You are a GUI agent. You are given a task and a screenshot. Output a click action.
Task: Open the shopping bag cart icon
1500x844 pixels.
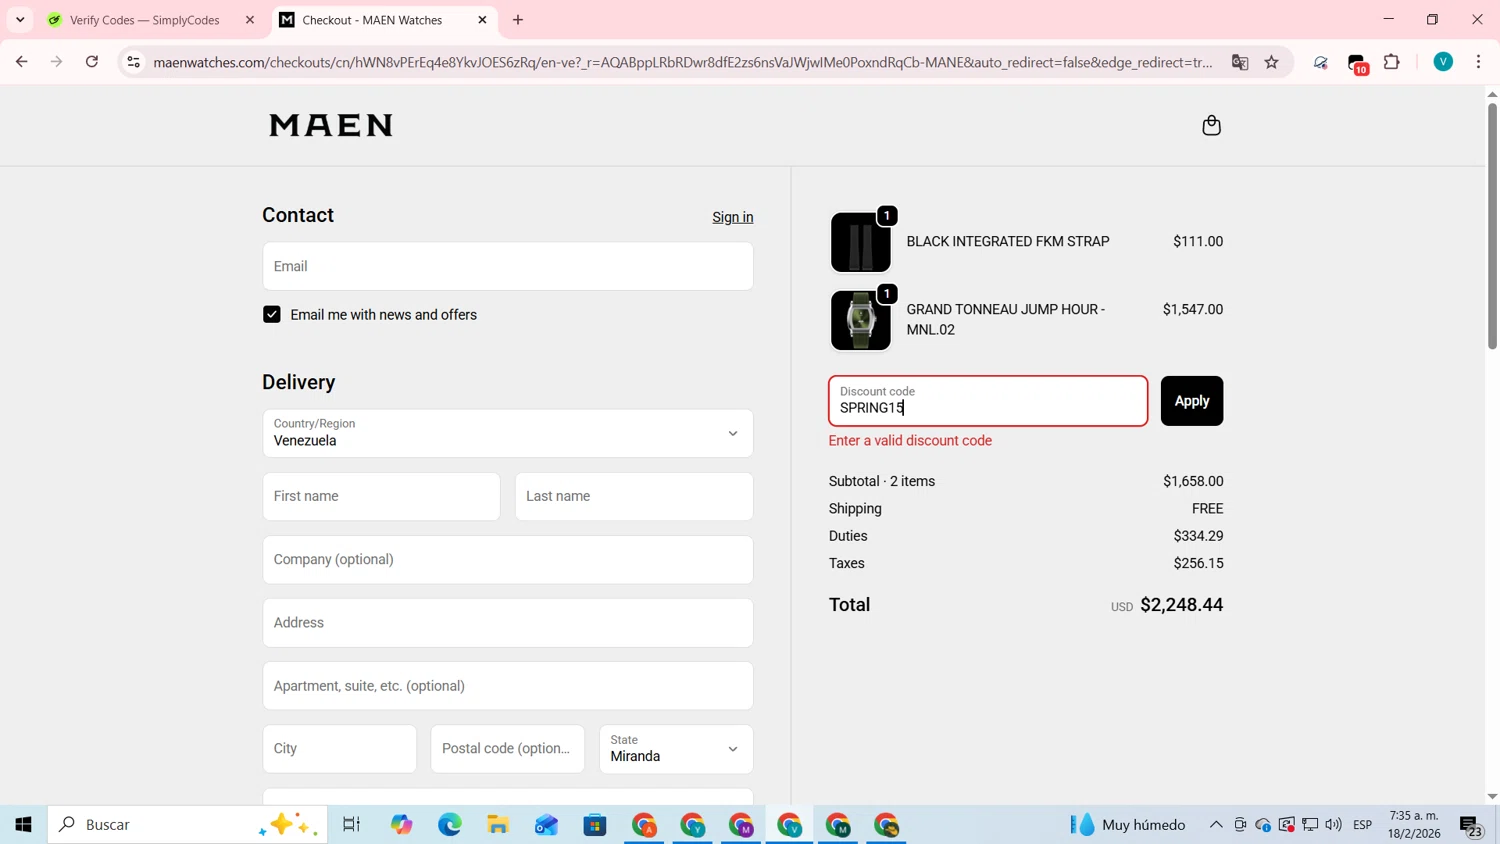coord(1211,125)
